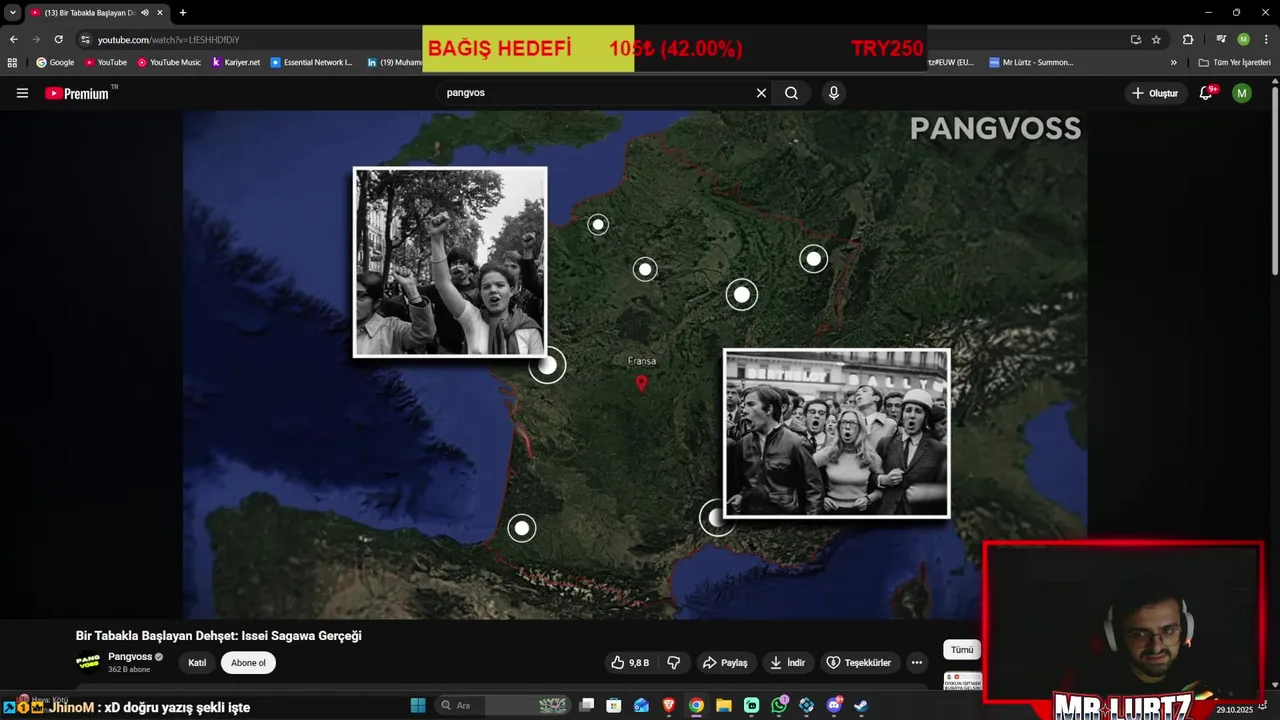Open the Kariyer.net bookmark
This screenshot has height=720, width=1280.
[x=235, y=62]
